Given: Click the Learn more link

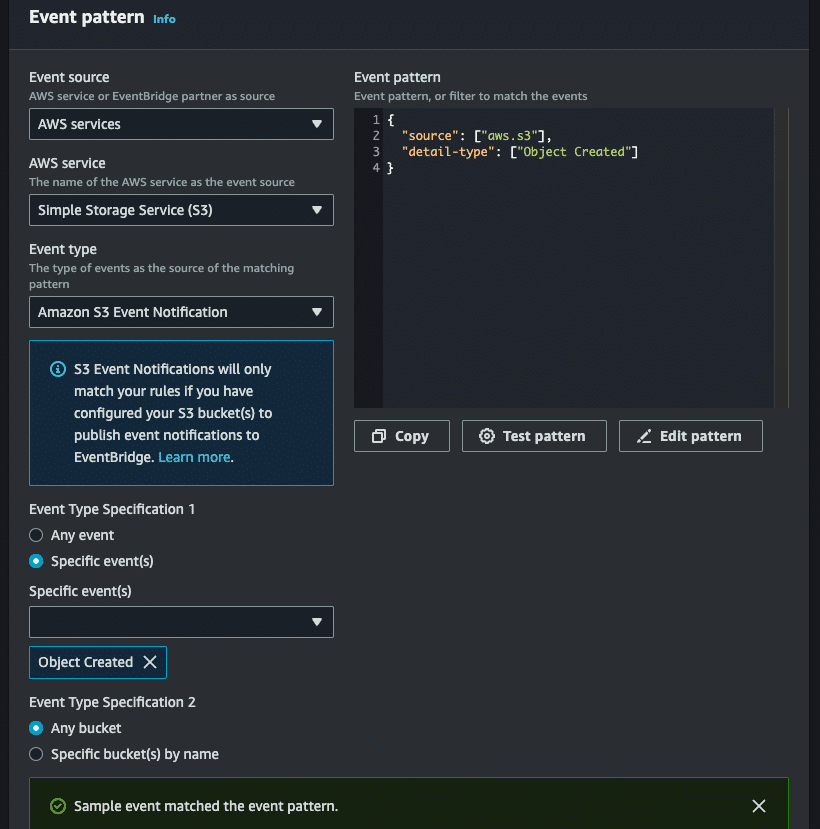Looking at the screenshot, I should tap(194, 457).
